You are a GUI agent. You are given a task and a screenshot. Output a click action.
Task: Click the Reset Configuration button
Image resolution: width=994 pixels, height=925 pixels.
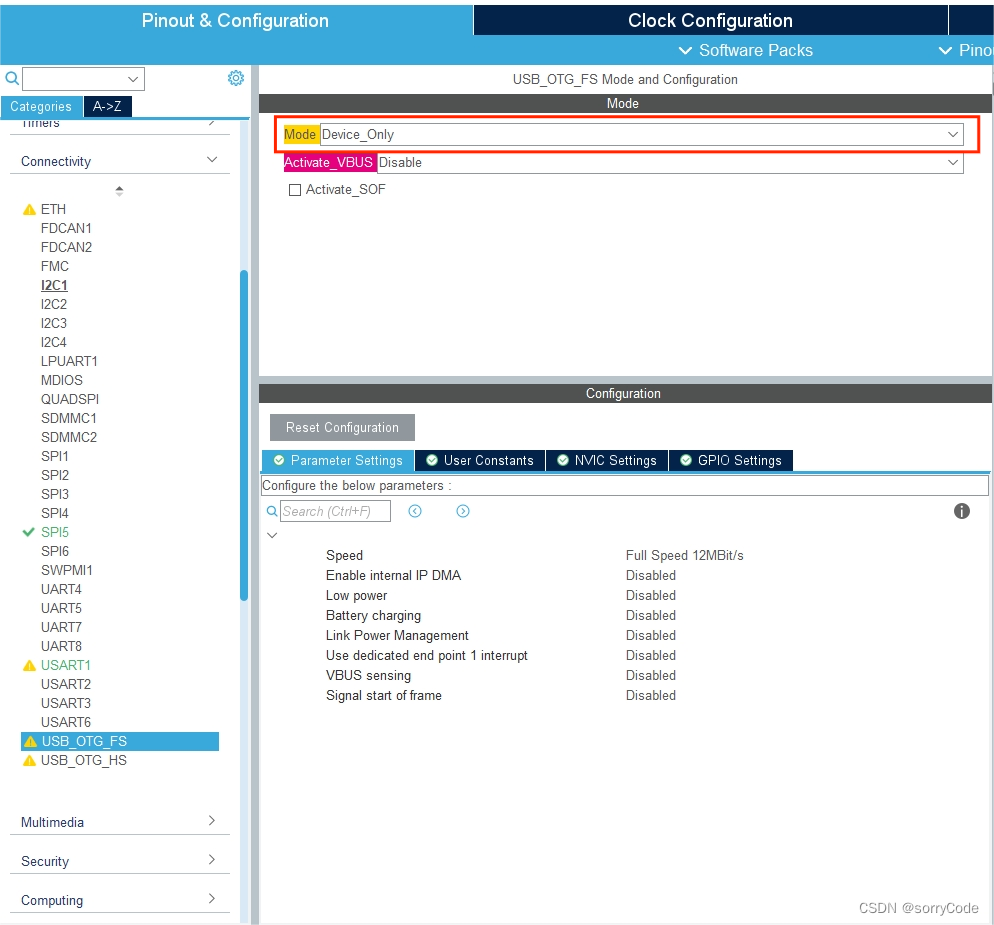click(342, 427)
